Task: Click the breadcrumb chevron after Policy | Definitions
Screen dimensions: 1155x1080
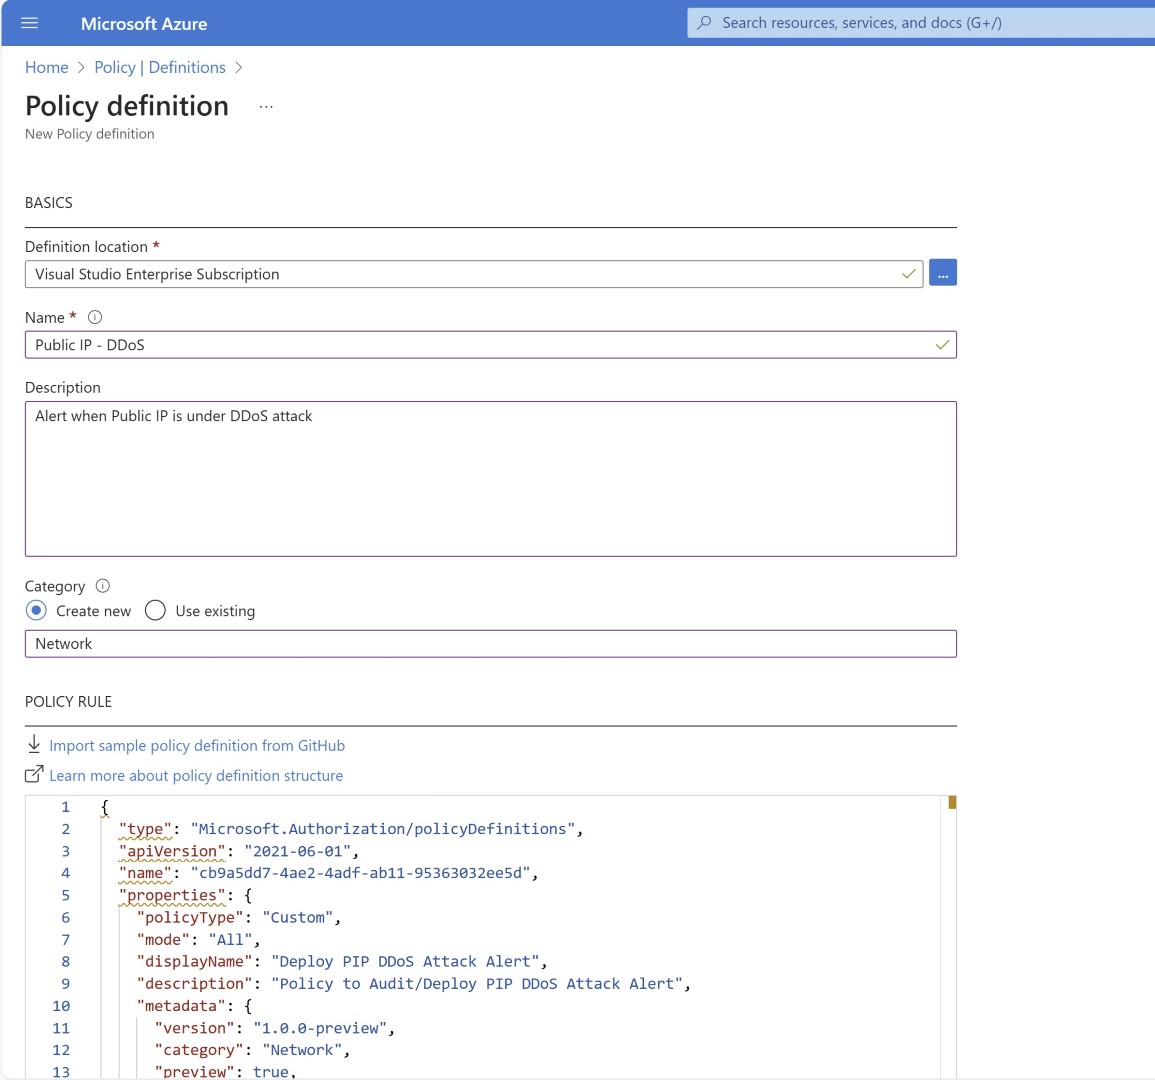Action: tap(239, 67)
